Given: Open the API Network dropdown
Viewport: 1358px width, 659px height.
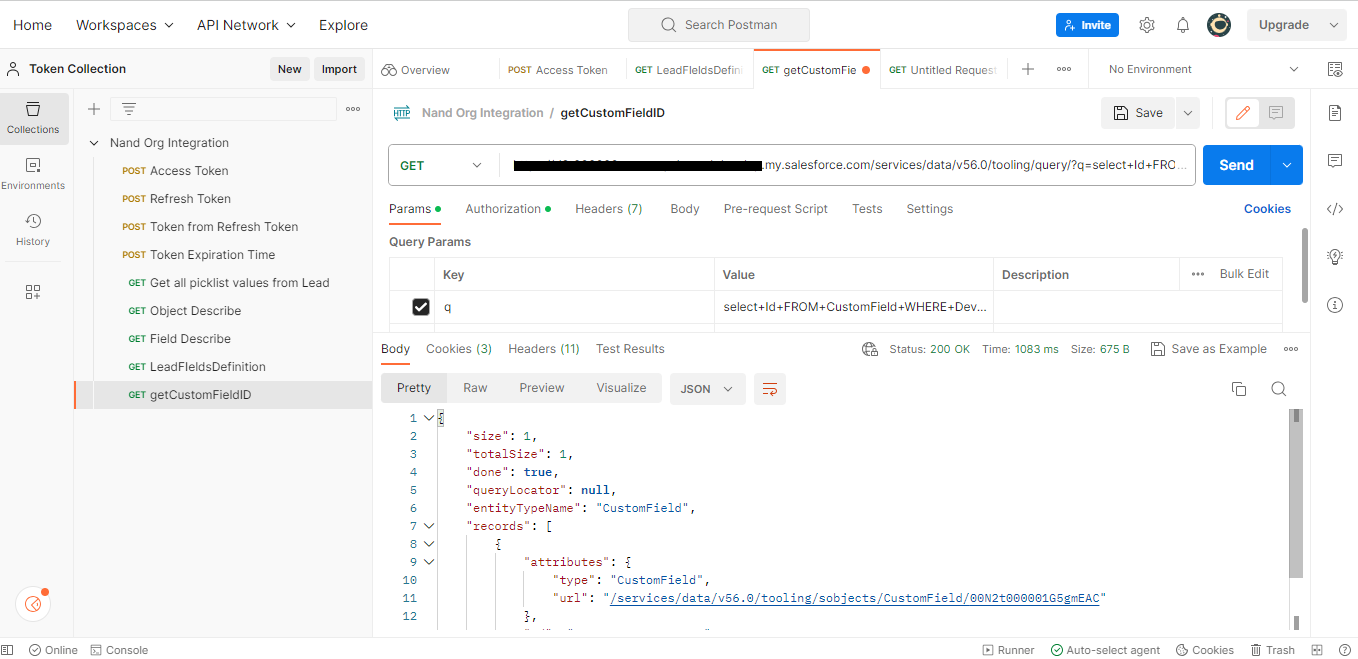Looking at the screenshot, I should point(246,25).
